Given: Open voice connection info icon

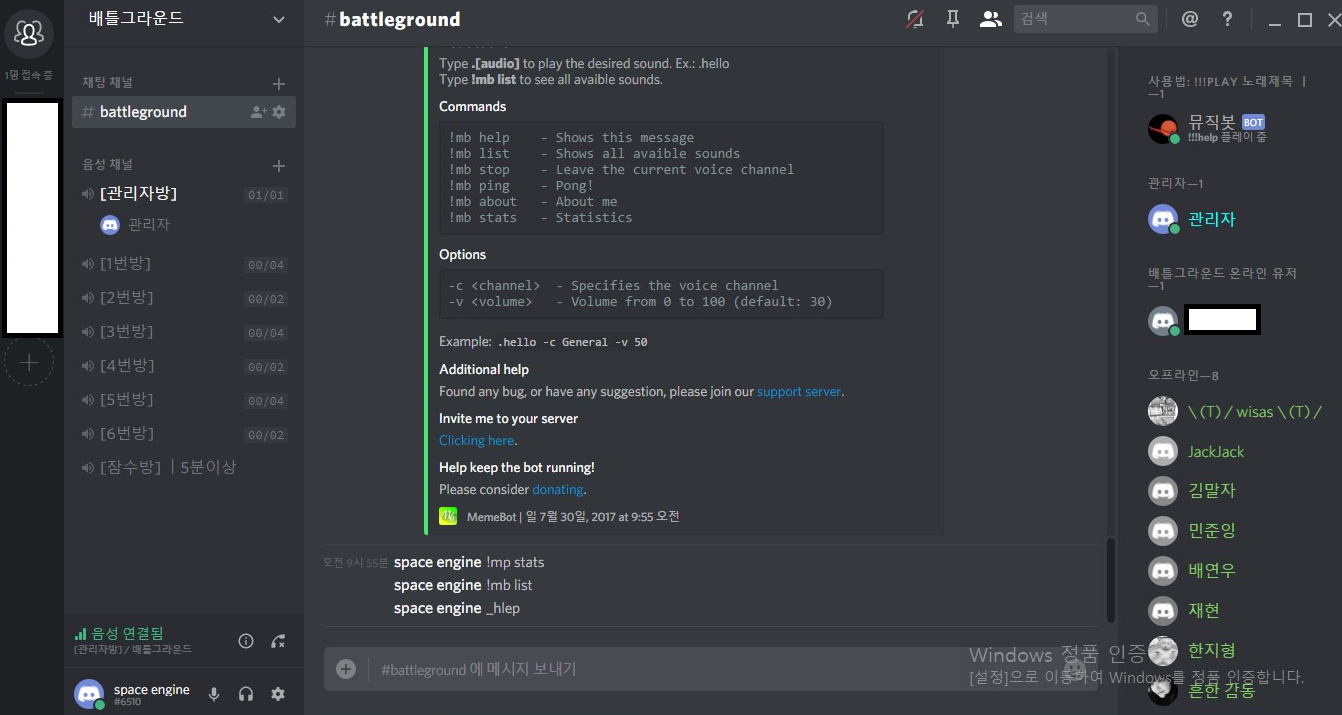Looking at the screenshot, I should (x=246, y=641).
